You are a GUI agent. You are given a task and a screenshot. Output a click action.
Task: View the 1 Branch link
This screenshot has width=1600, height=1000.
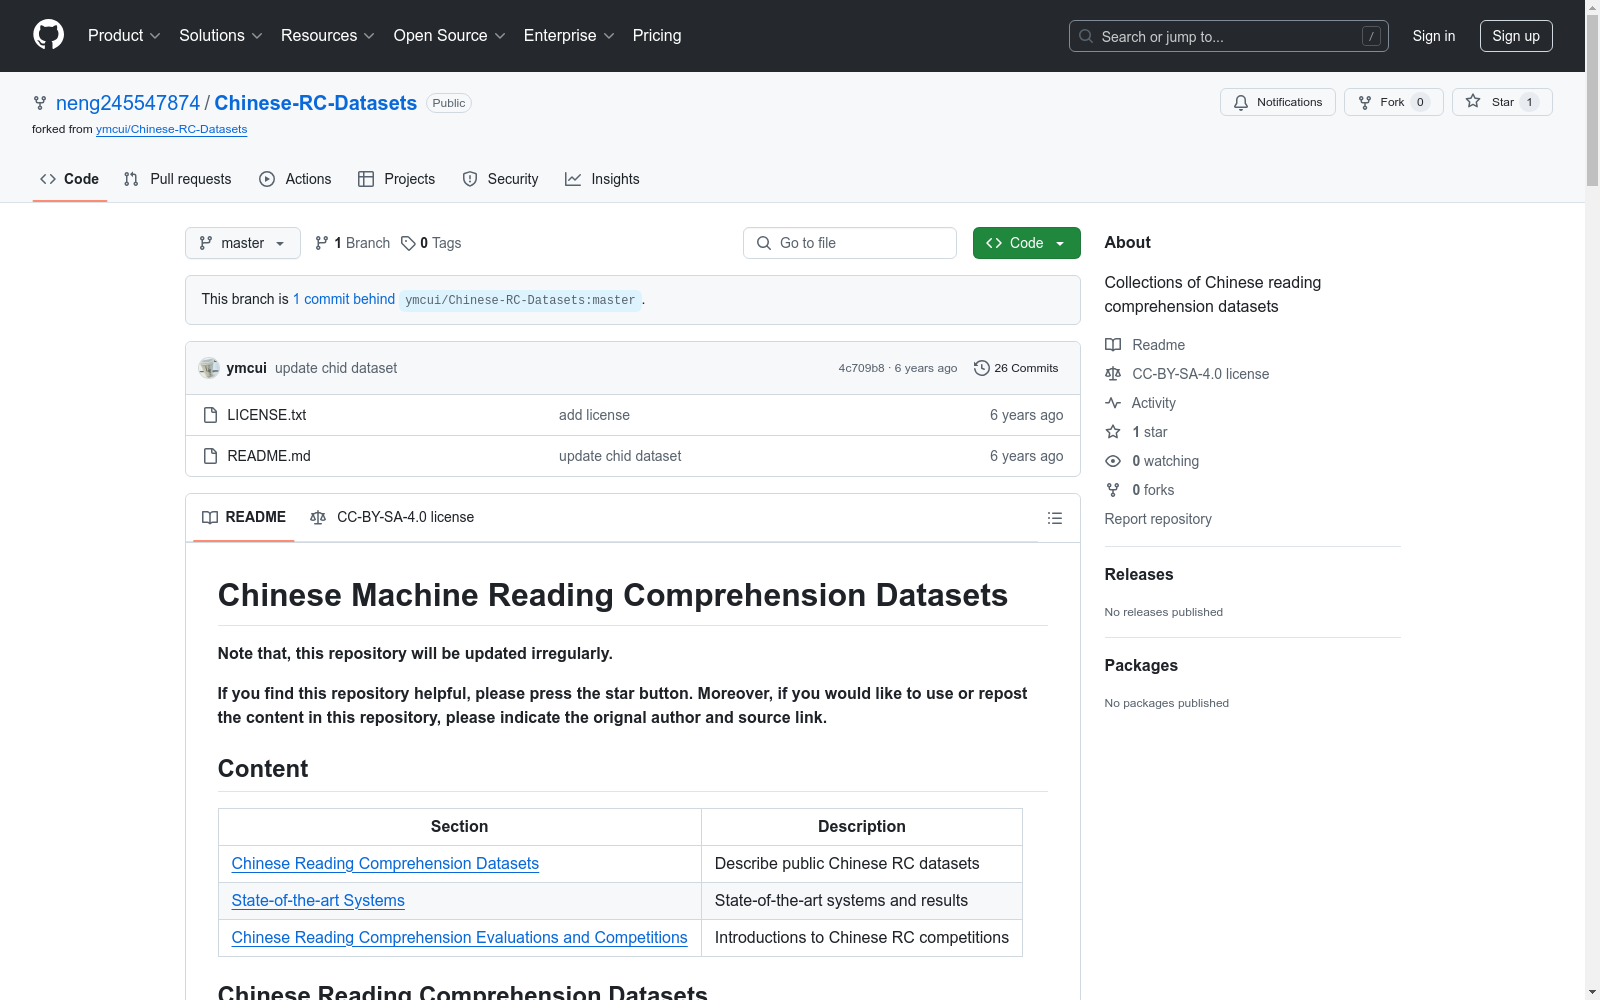(x=352, y=243)
